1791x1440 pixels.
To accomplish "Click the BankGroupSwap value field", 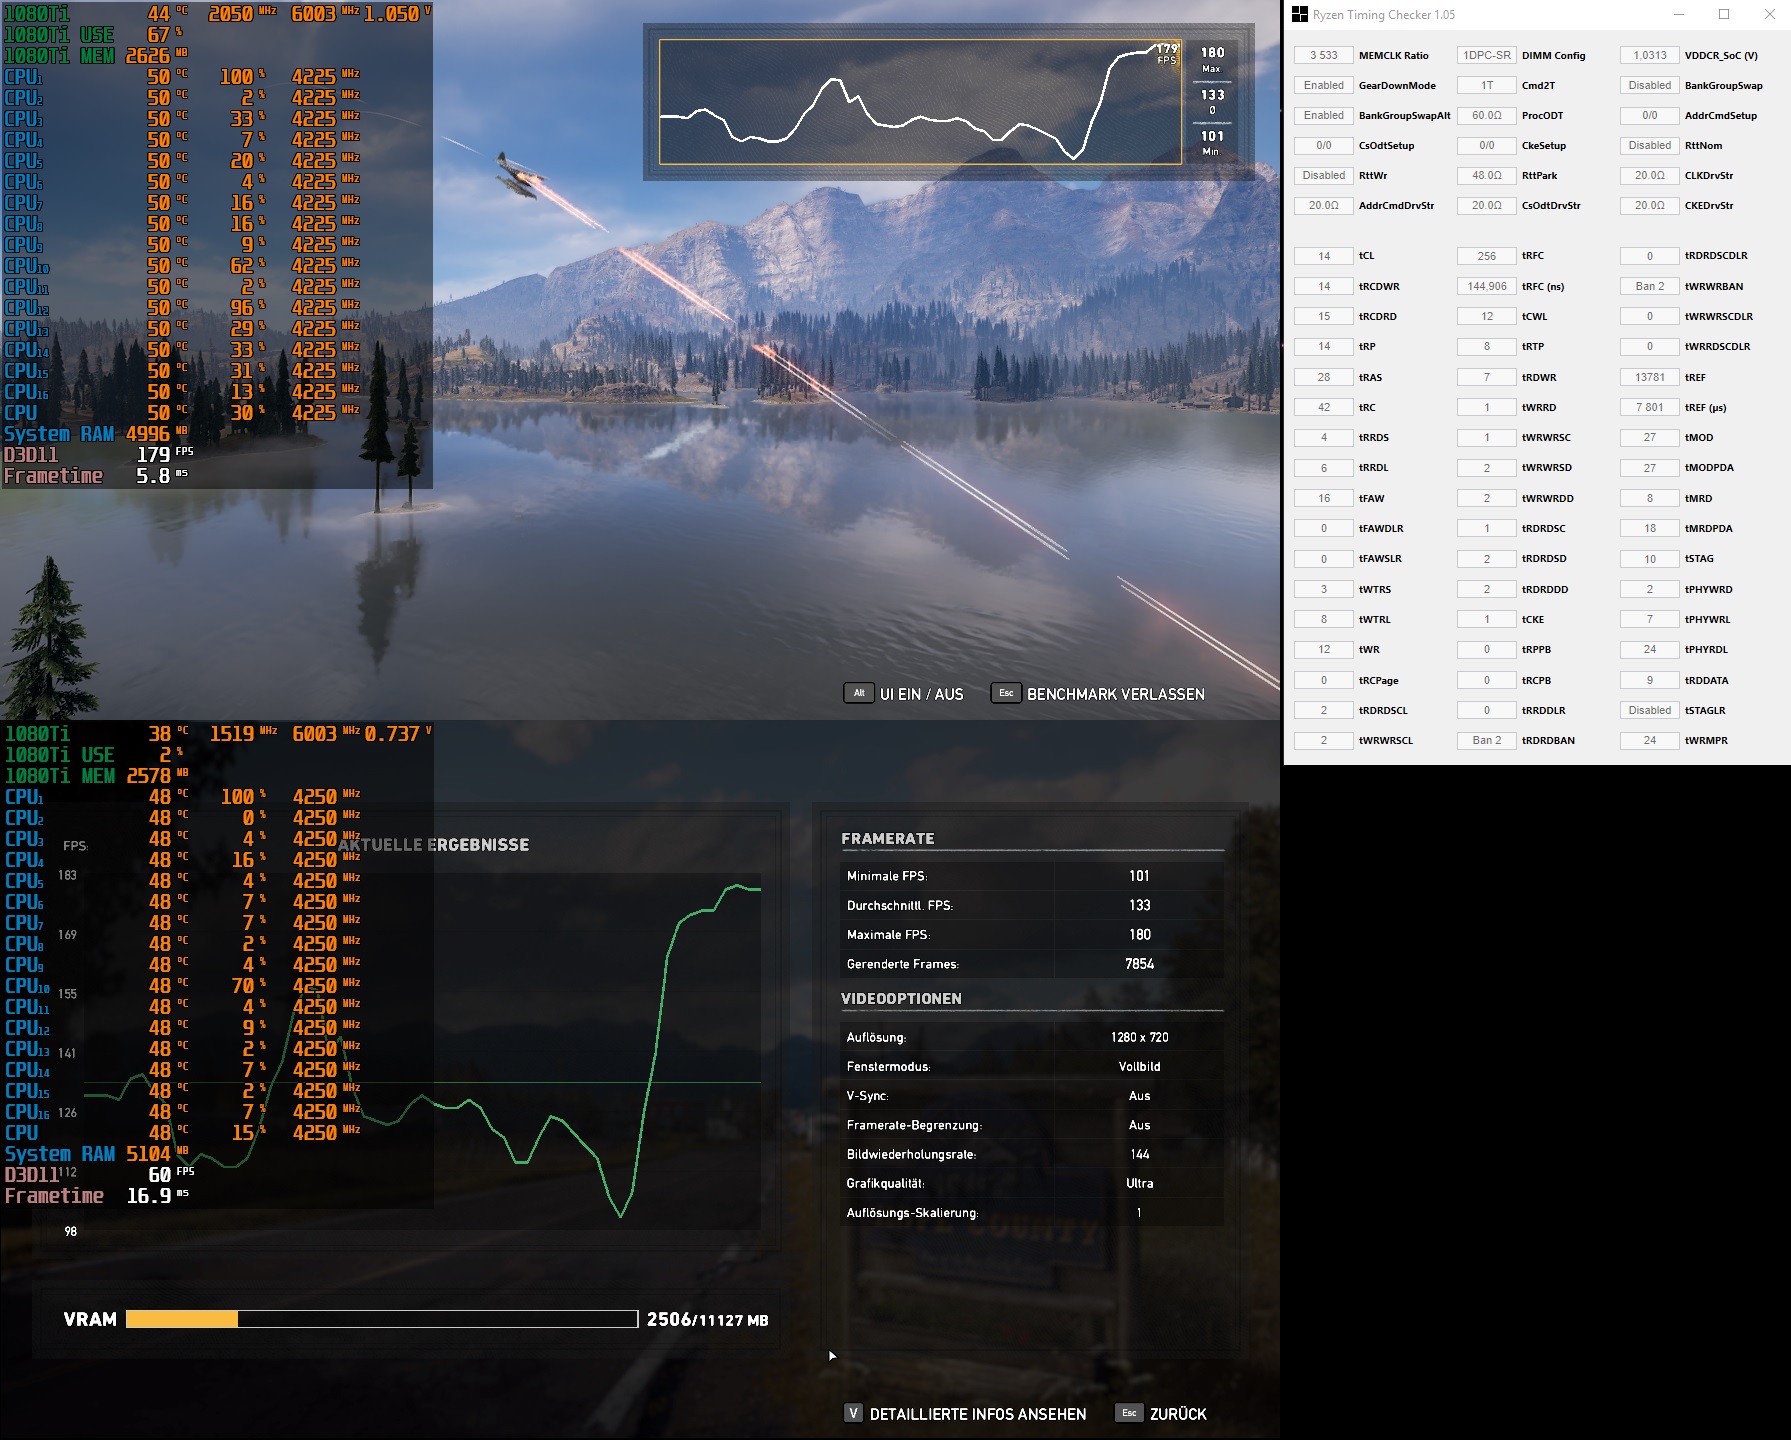I will click(x=1650, y=85).
